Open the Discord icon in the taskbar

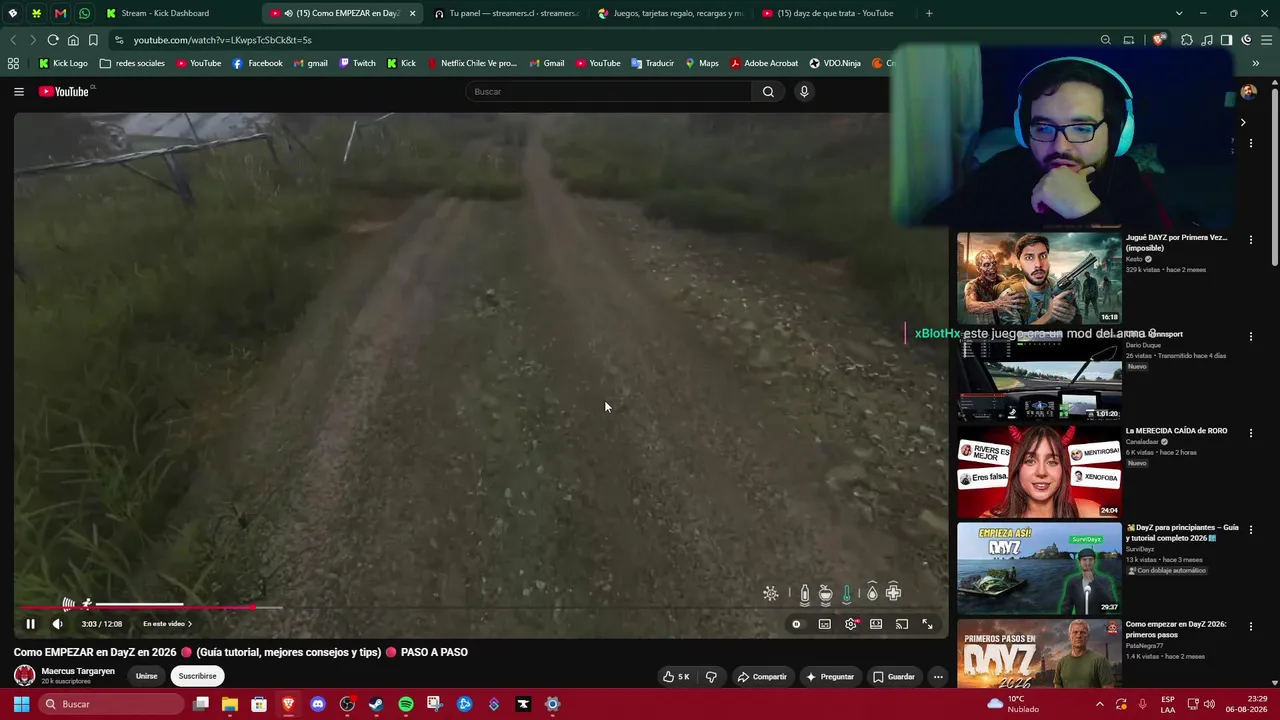pos(318,704)
